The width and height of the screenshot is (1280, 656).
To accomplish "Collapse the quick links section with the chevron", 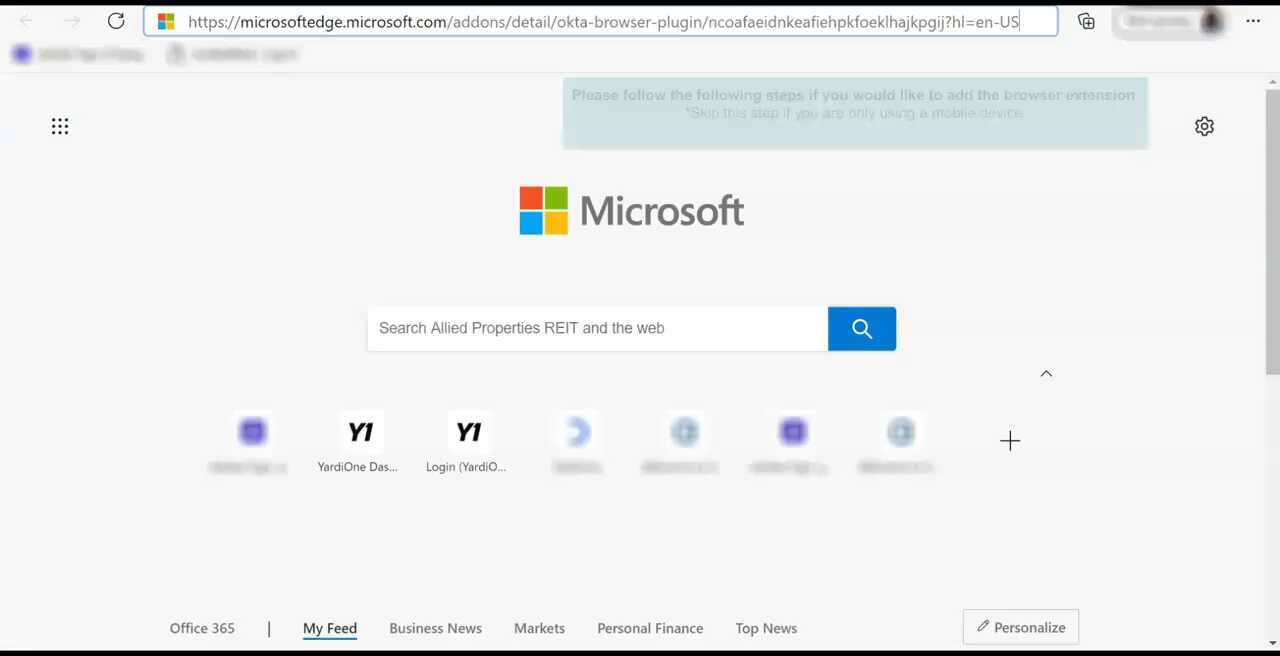I will pyautogui.click(x=1046, y=373).
